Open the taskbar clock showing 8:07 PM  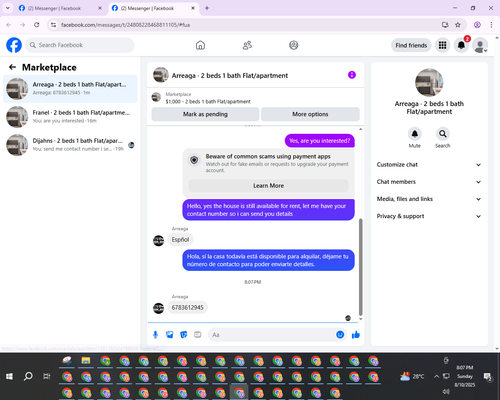pos(465,376)
